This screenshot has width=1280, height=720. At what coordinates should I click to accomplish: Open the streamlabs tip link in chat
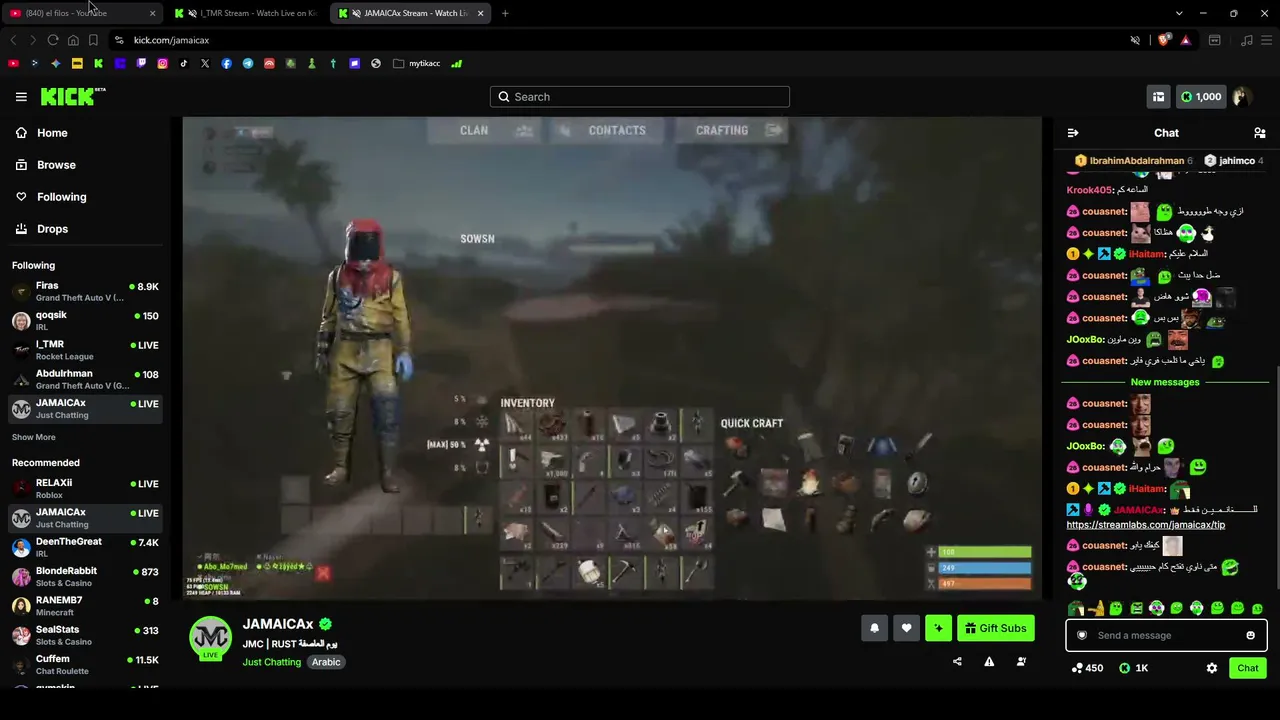click(x=1146, y=525)
